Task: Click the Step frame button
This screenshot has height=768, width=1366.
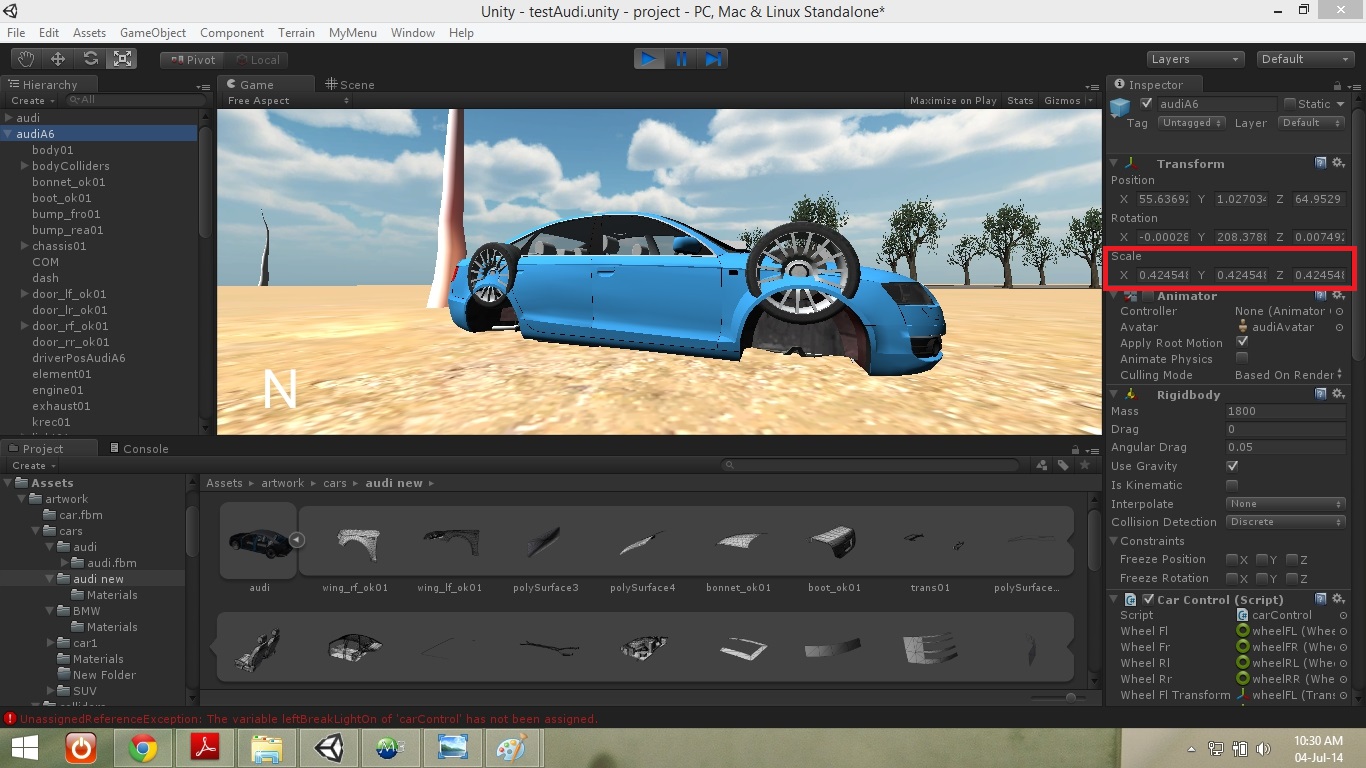Action: (x=713, y=59)
